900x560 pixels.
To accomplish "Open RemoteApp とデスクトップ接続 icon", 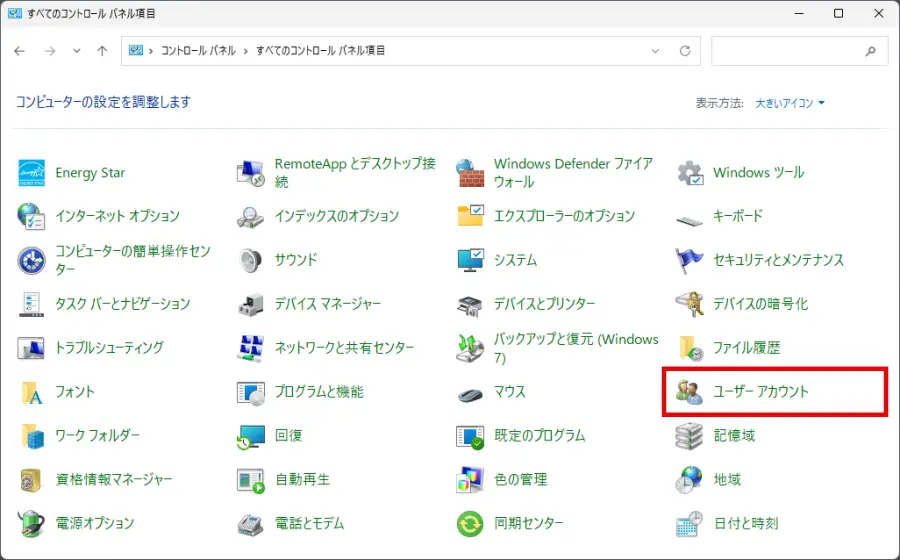I will 250,173.
